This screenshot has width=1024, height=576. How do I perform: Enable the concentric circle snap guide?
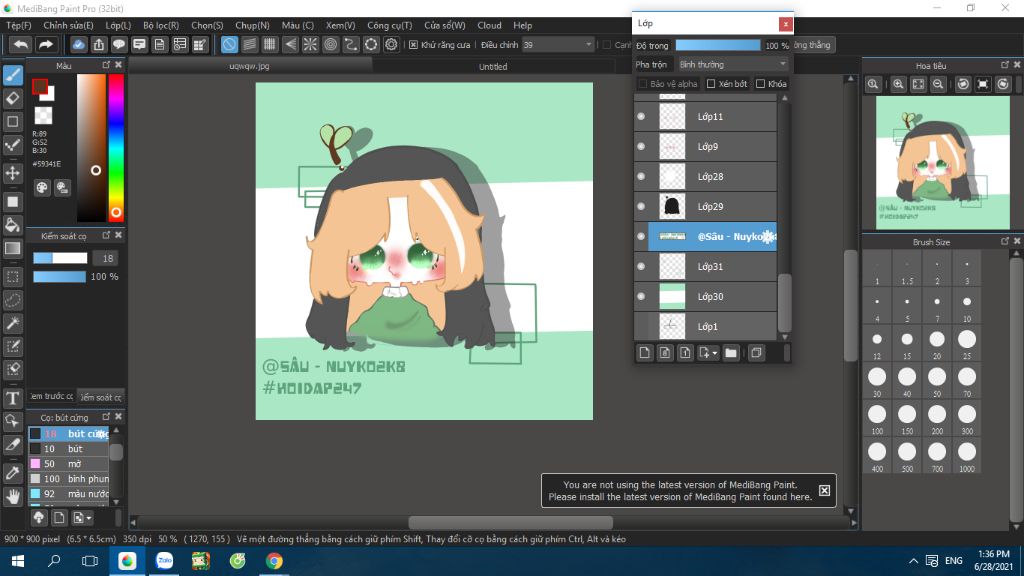coord(330,44)
